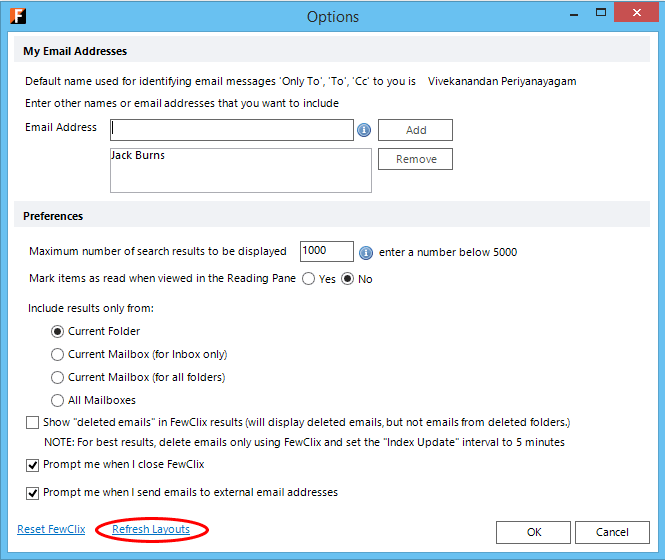
Task: Close the Options dialog with X
Action: tap(636, 12)
